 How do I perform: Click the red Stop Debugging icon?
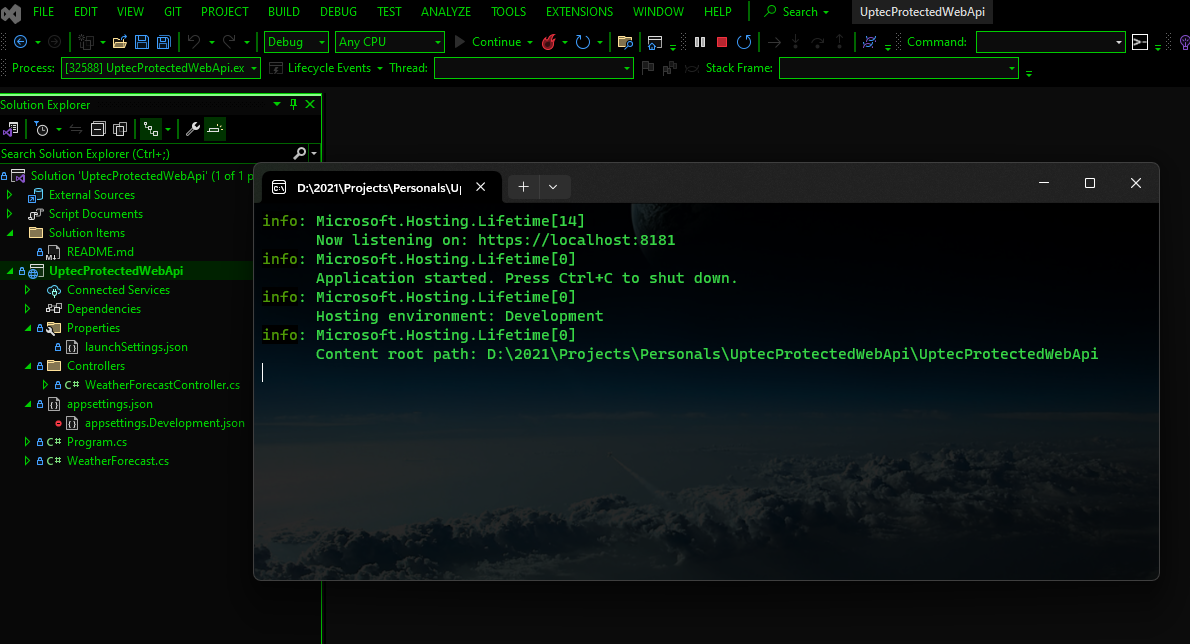721,42
